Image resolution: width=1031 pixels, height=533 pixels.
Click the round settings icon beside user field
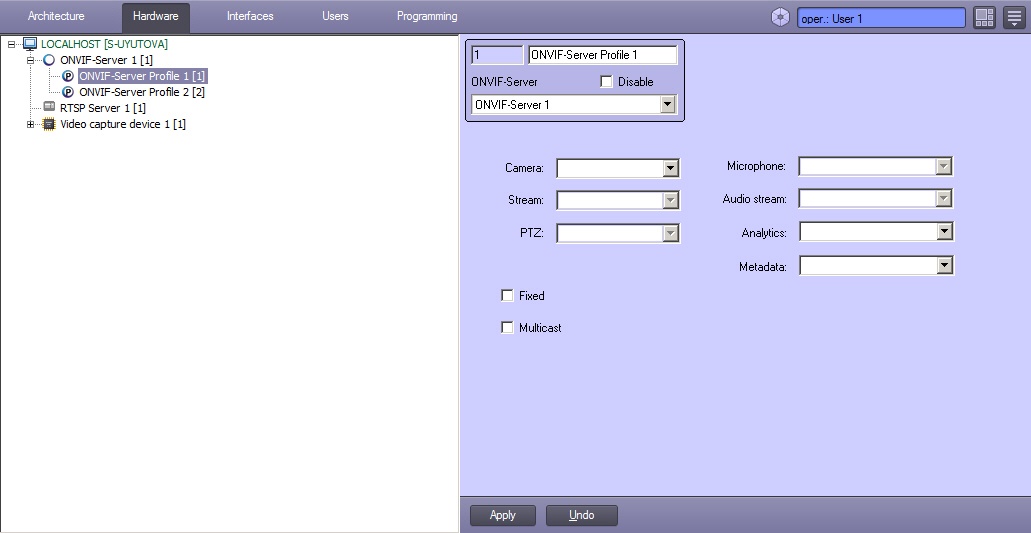(x=781, y=18)
